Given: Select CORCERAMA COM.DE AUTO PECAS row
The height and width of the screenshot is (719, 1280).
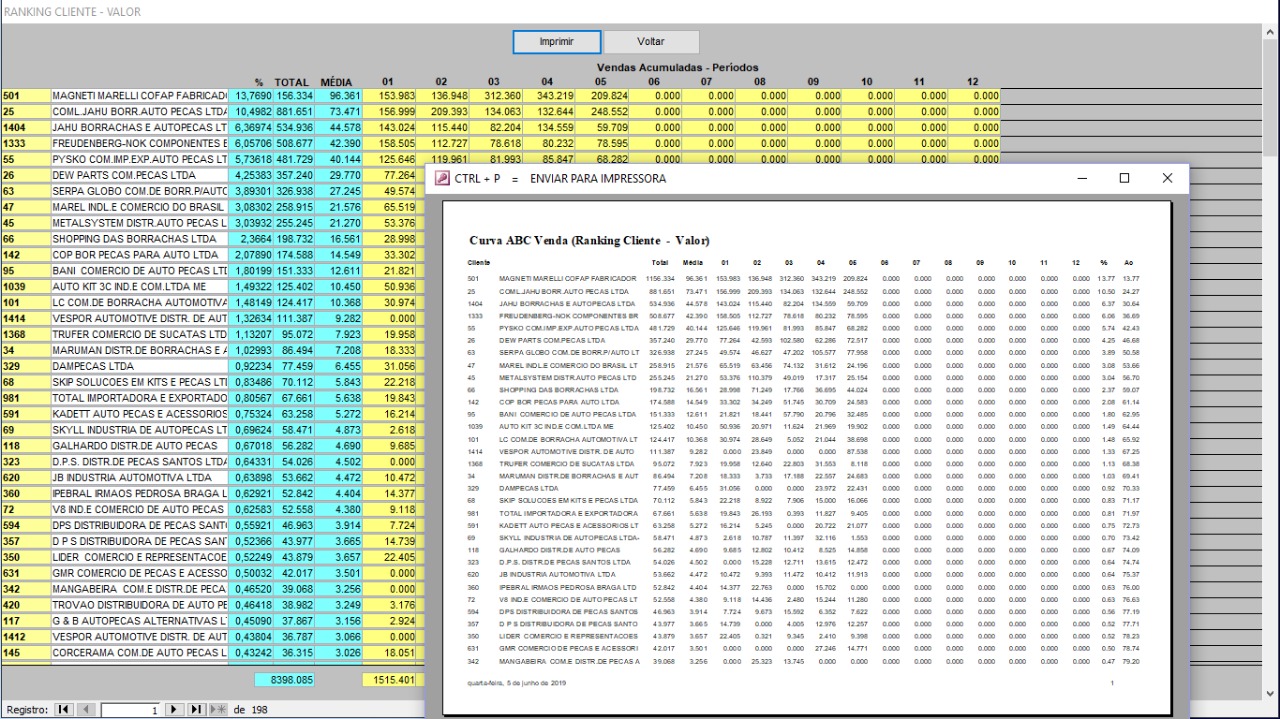Looking at the screenshot, I should [x=140, y=654].
